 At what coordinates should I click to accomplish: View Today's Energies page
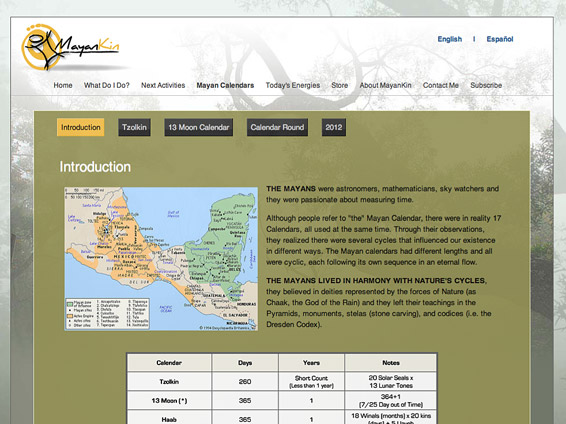293,85
